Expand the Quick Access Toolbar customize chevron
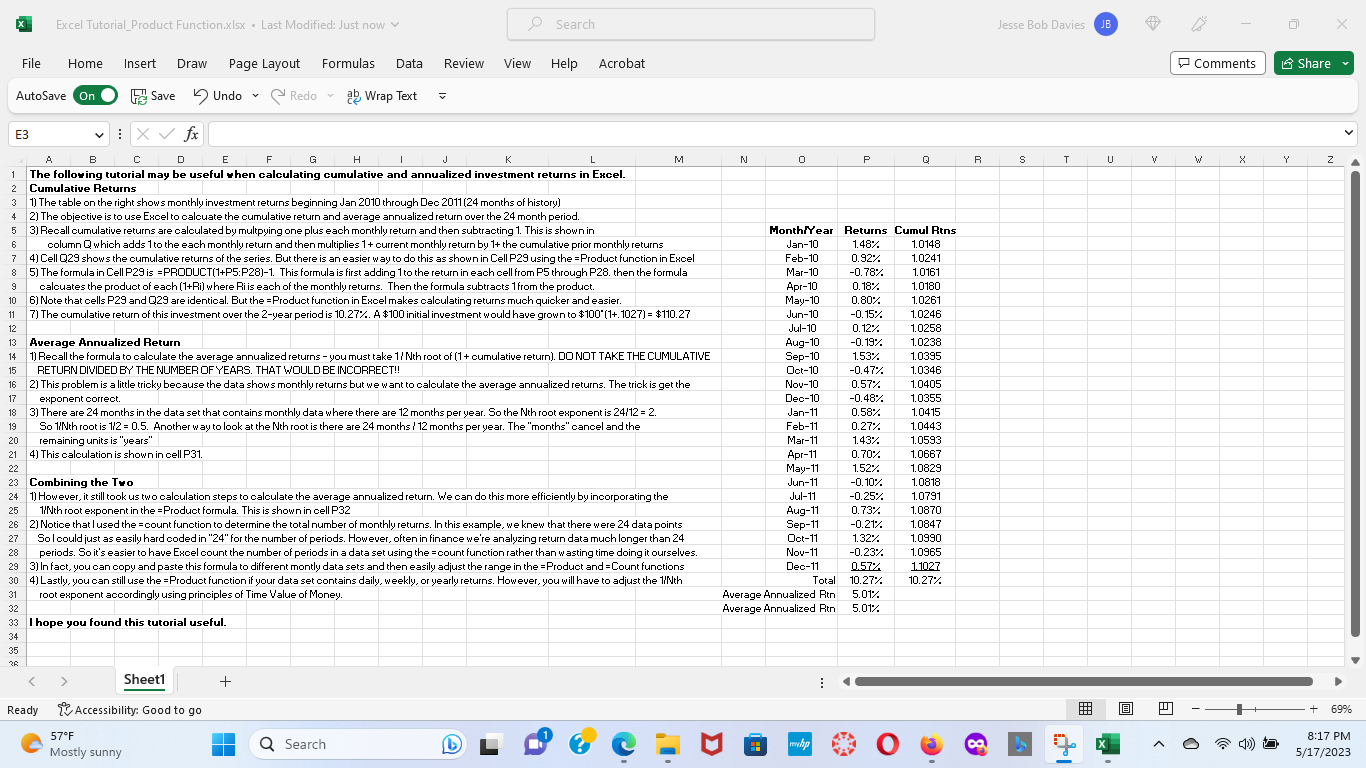1366x768 pixels. tap(442, 95)
